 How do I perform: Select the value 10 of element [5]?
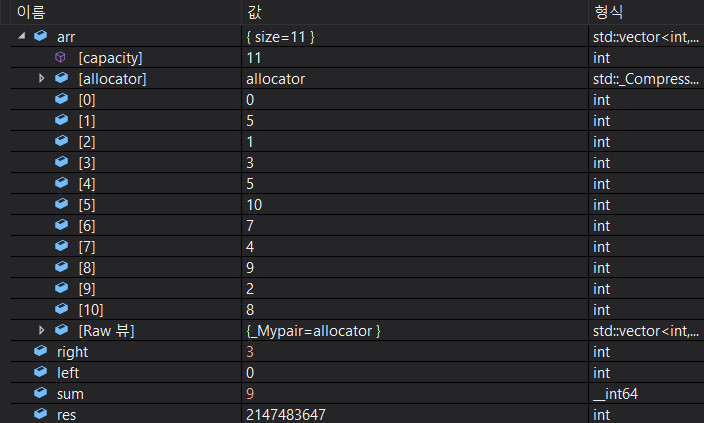(254, 204)
